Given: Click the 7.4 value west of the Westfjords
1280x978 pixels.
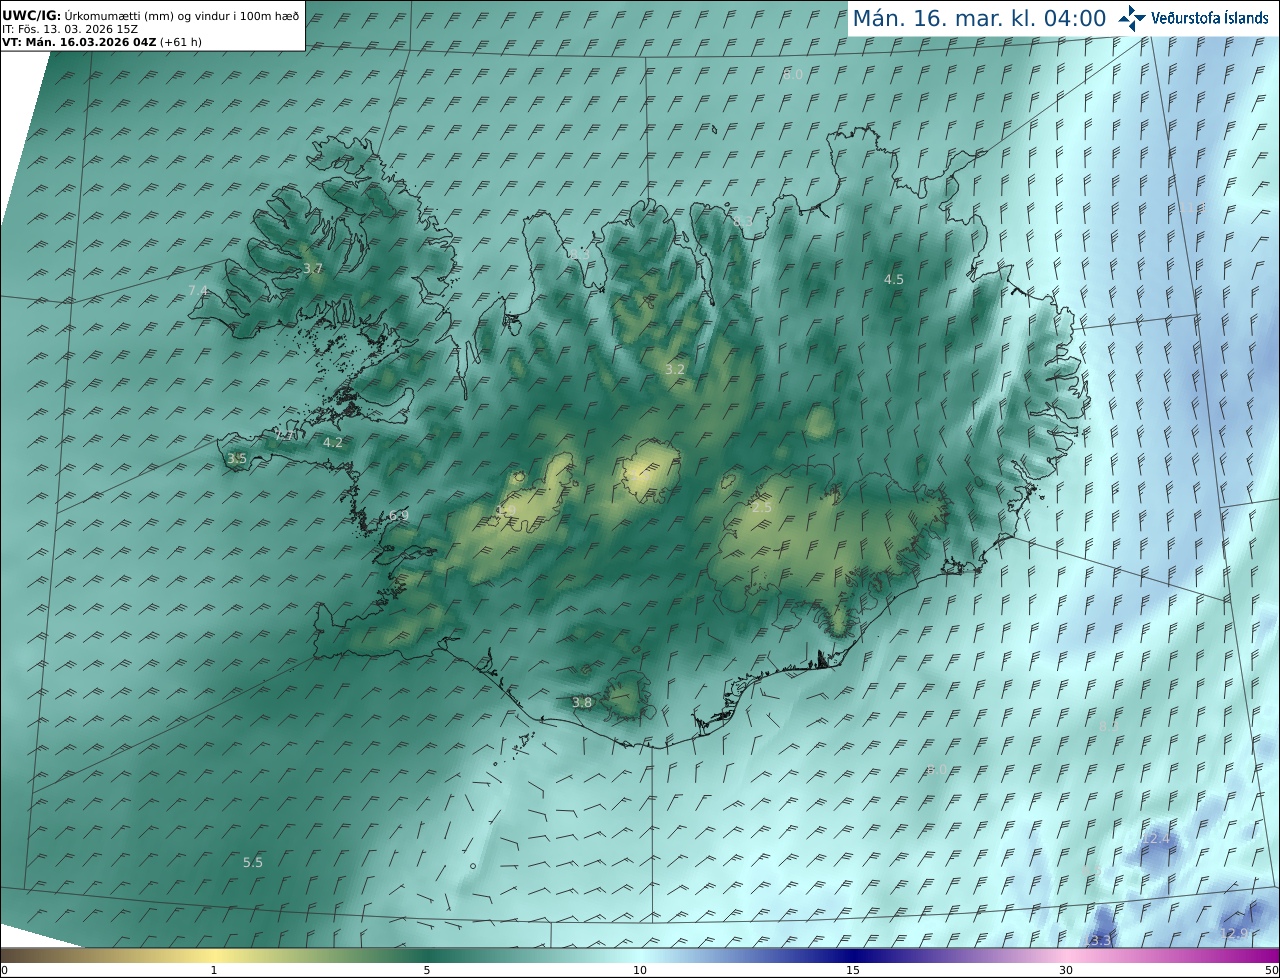Looking at the screenshot, I should point(198,291).
